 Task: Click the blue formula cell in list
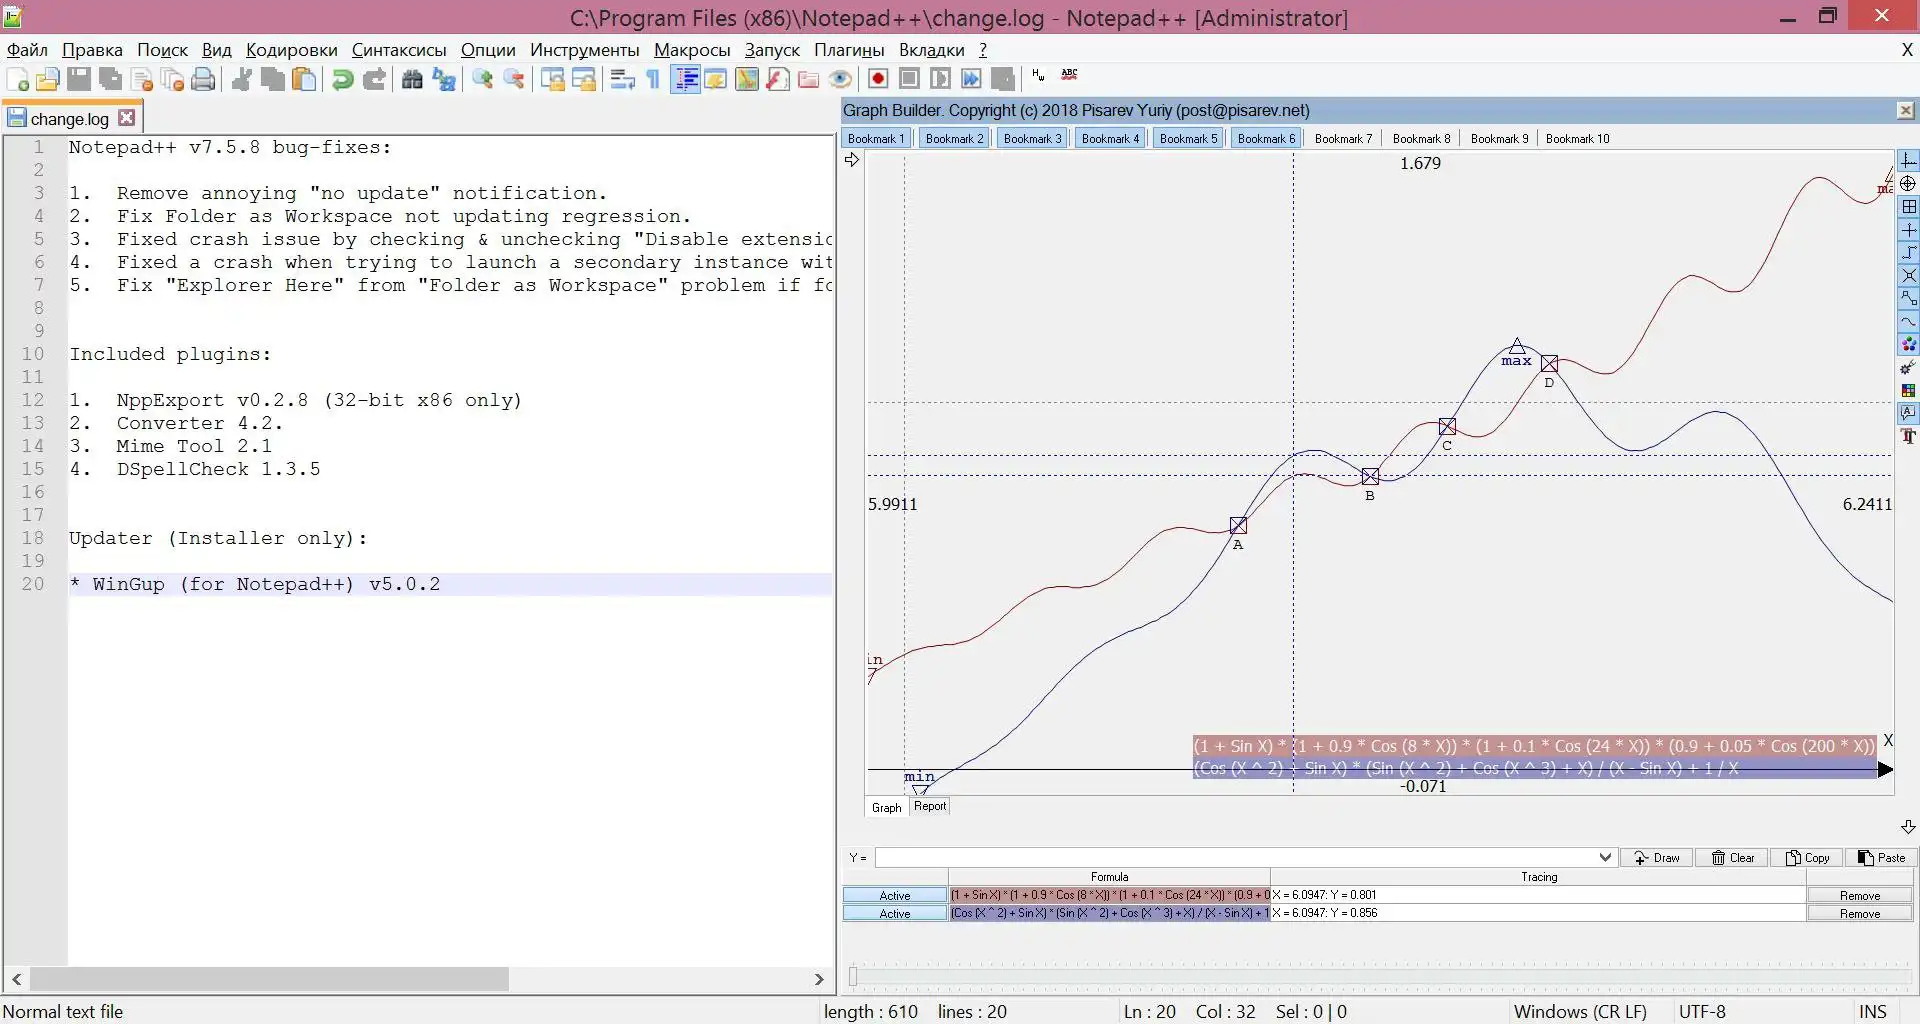coord(1110,913)
